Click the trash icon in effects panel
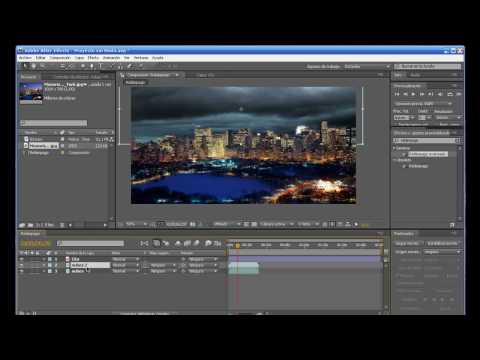 [x=452, y=225]
